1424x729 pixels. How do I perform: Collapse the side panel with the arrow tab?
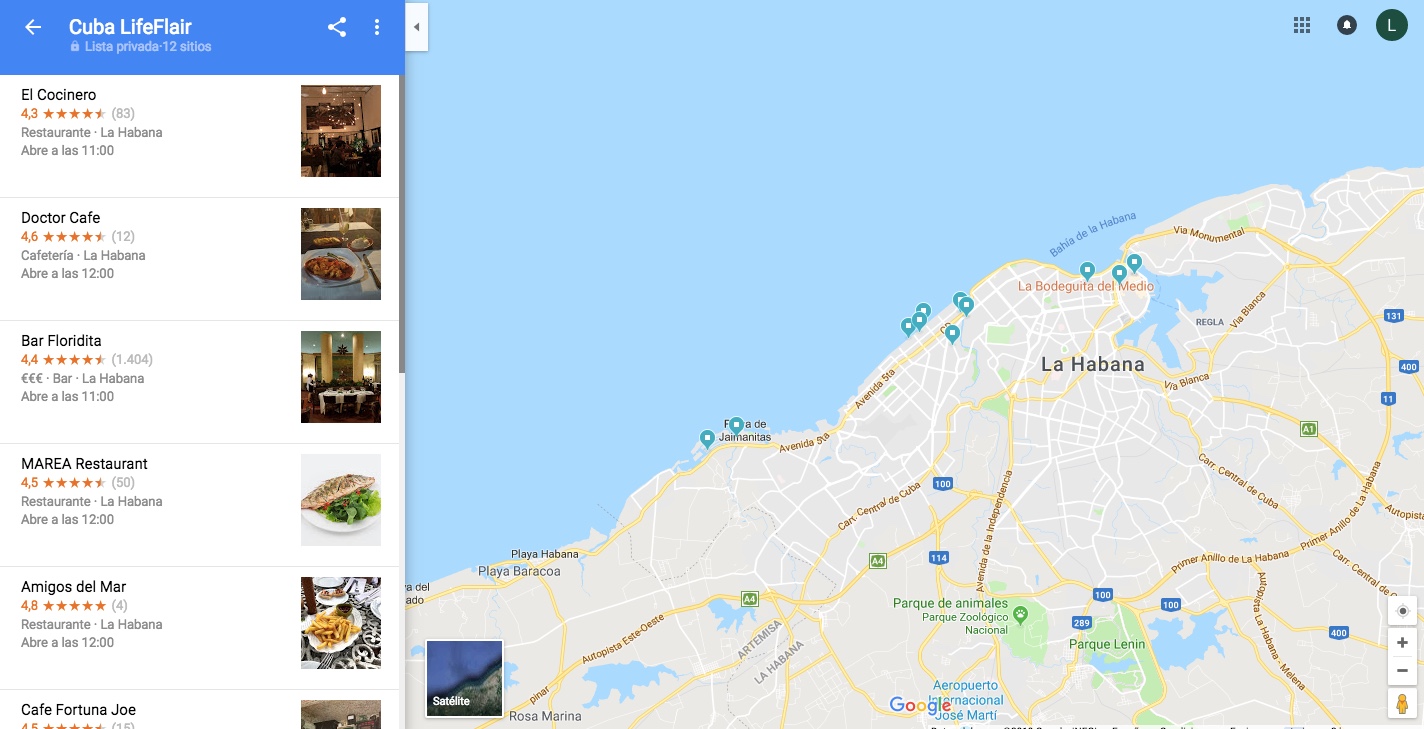[416, 27]
